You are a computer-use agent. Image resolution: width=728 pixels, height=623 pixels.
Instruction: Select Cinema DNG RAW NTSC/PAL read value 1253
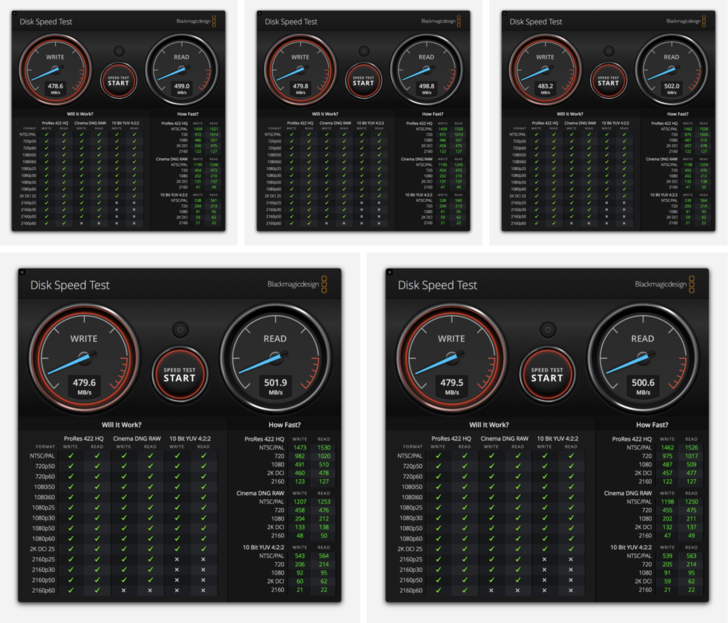click(x=324, y=501)
